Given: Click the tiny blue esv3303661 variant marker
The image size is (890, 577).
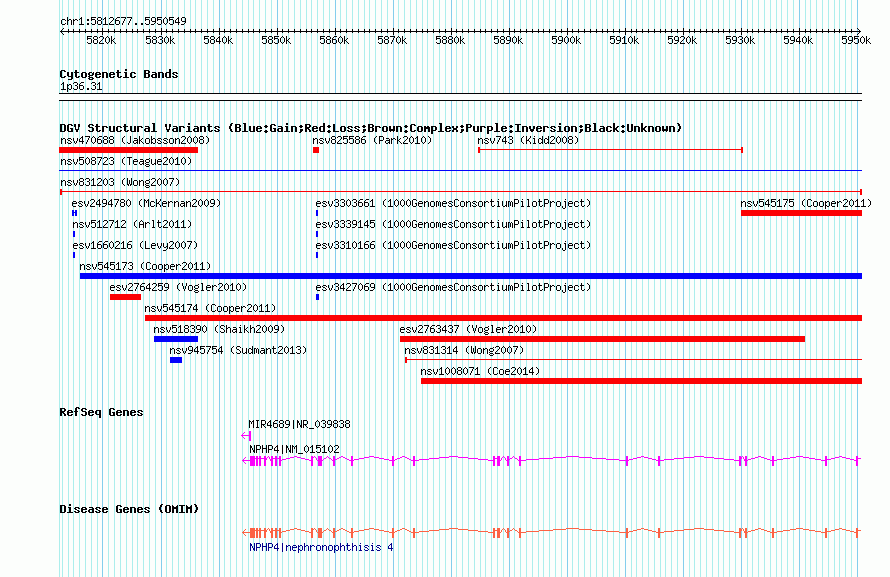Looking at the screenshot, I should 317,213.
